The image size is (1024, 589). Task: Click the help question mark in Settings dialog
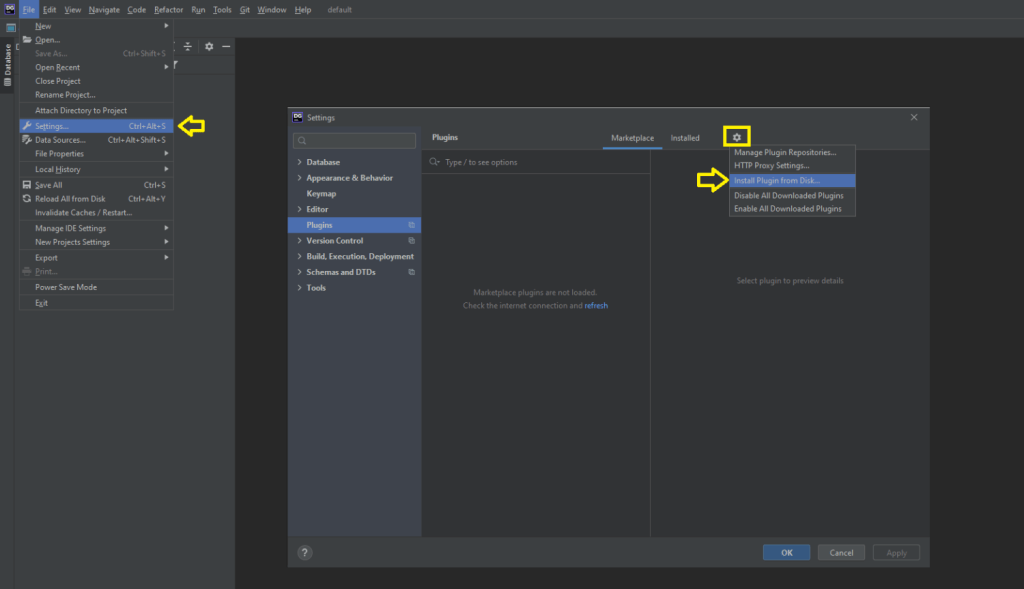[x=304, y=551]
